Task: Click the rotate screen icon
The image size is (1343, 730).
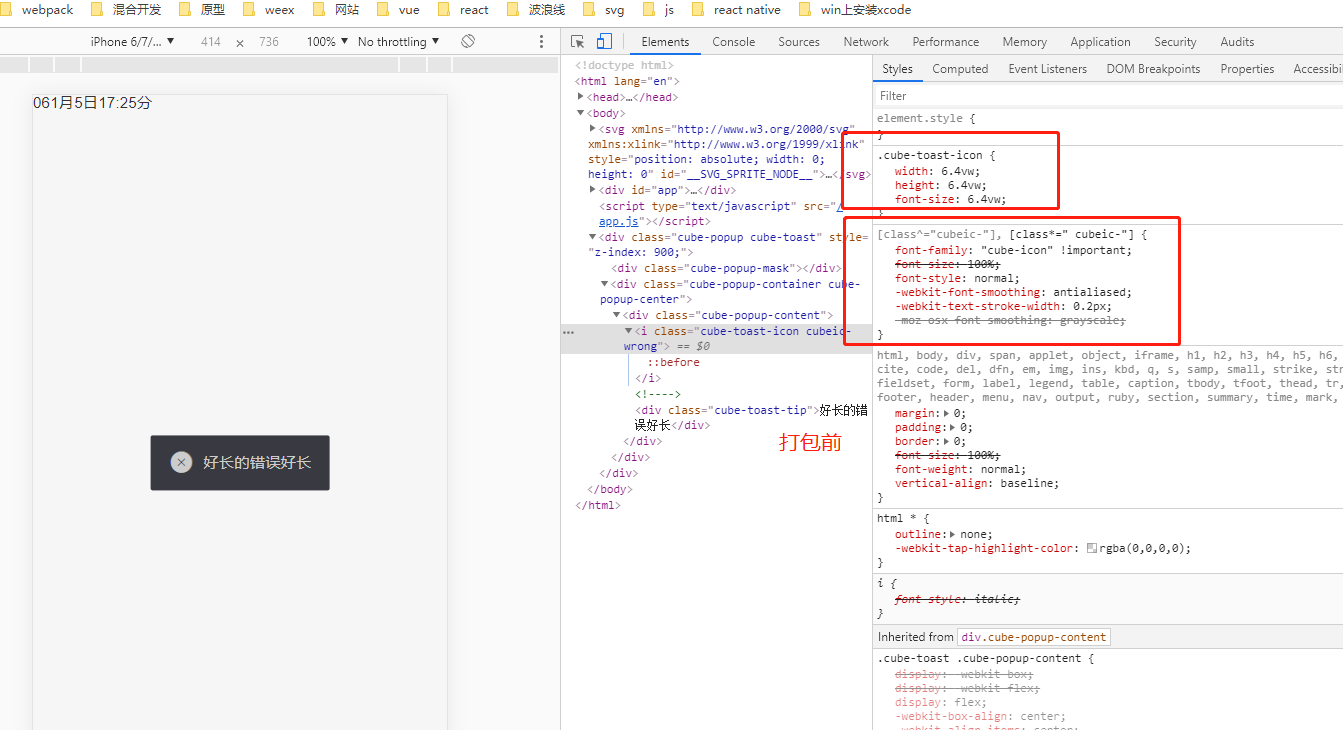Action: coord(468,41)
